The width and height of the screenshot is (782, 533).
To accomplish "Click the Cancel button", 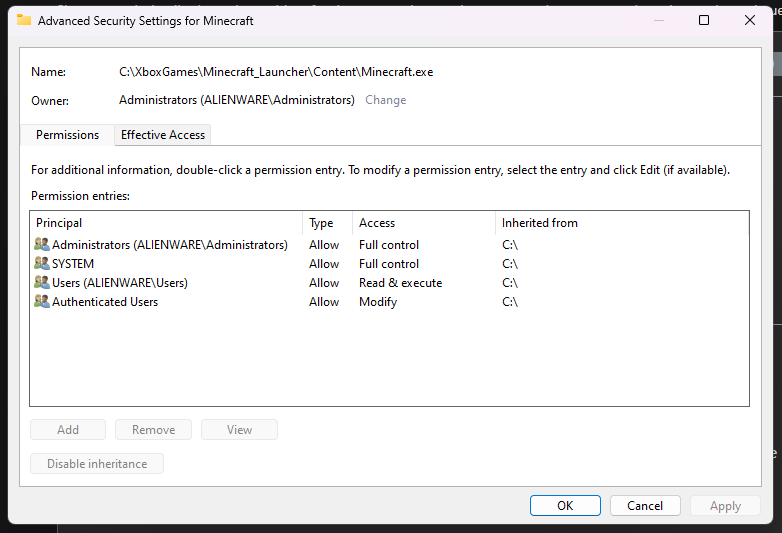I will point(645,506).
